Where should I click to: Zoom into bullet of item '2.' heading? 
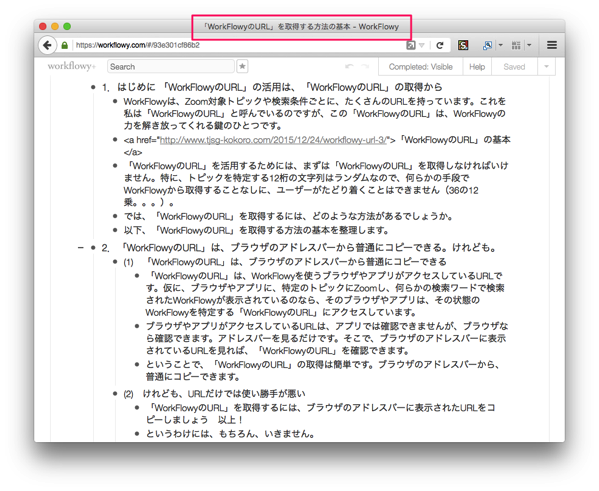pos(93,248)
